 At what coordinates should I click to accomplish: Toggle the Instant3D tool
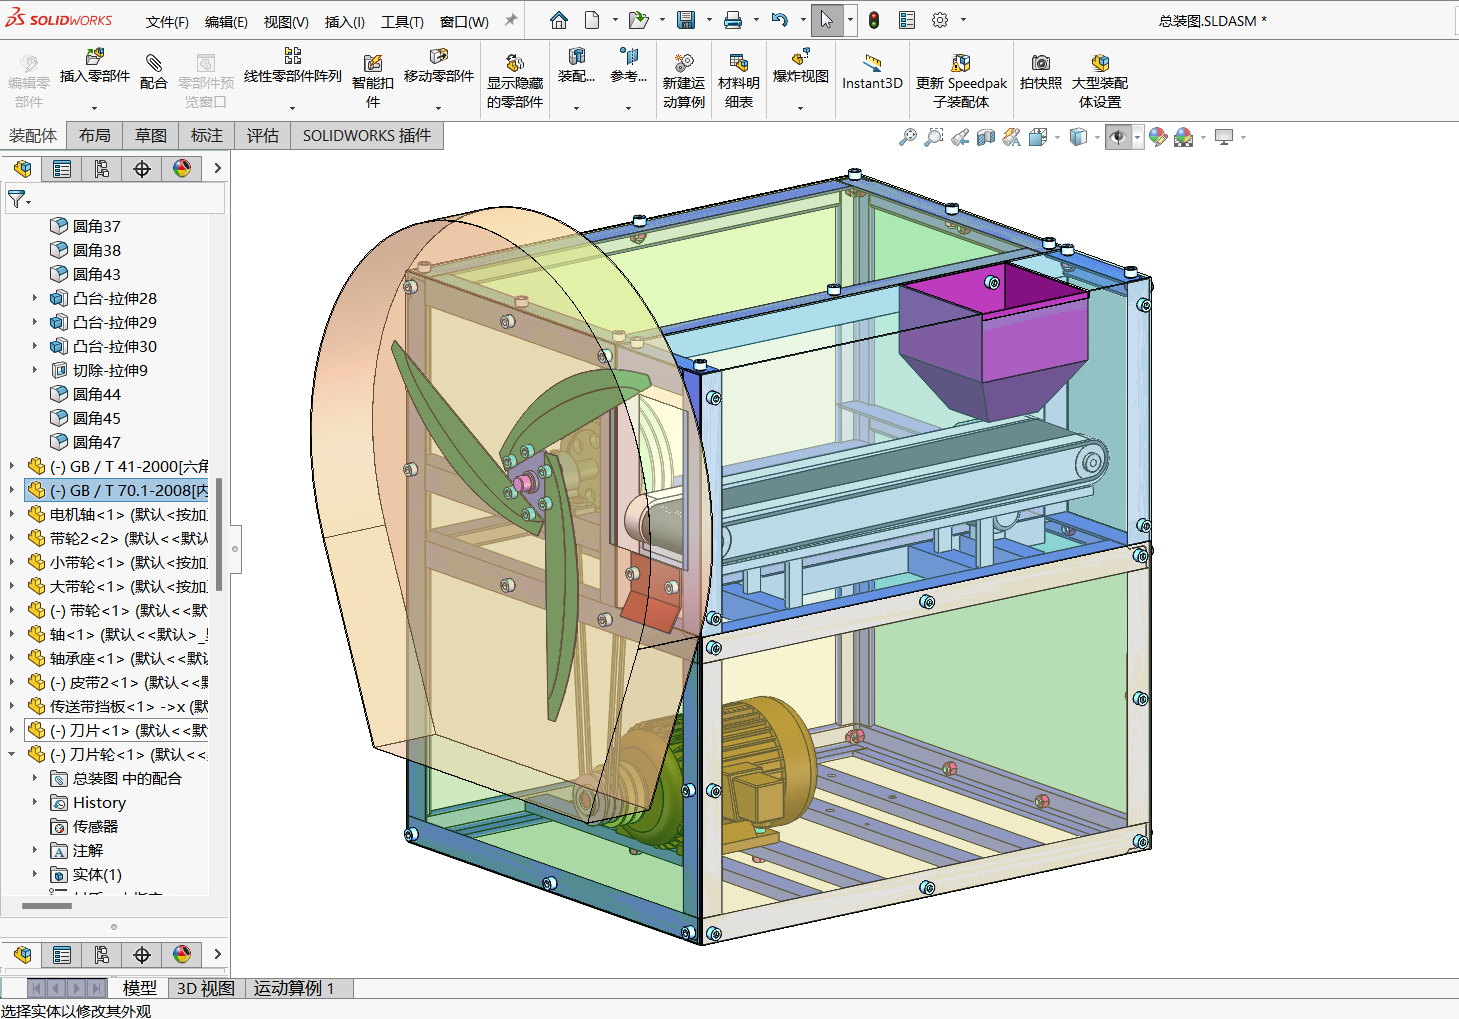(x=872, y=72)
